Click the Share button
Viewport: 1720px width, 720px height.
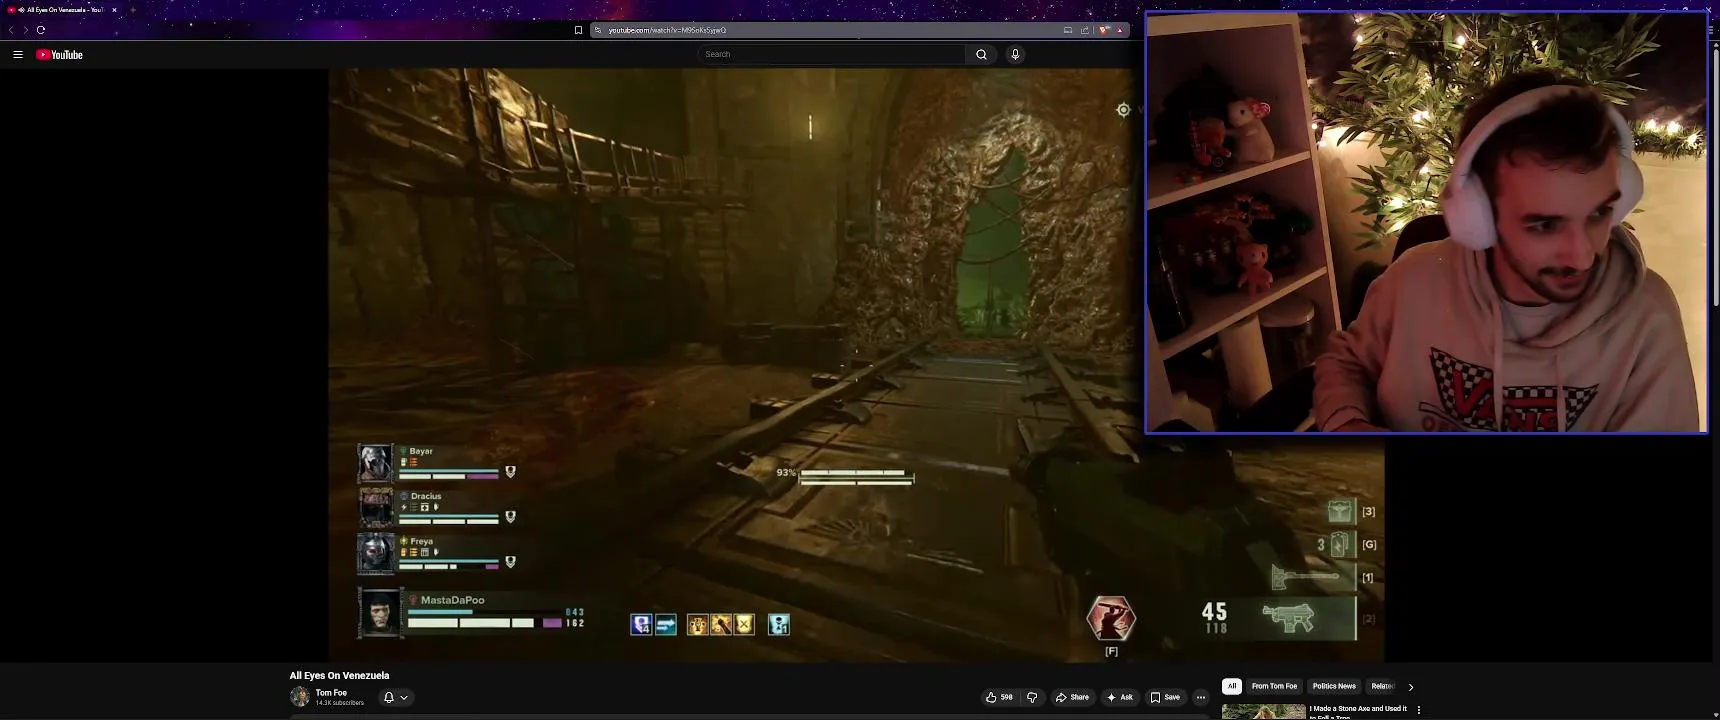point(1072,697)
